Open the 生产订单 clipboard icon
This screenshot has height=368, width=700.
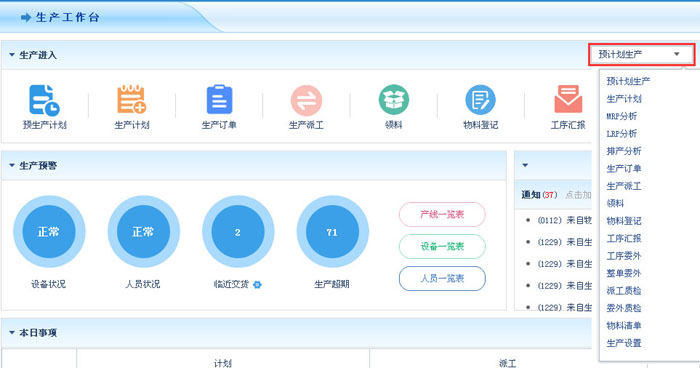coord(219,99)
